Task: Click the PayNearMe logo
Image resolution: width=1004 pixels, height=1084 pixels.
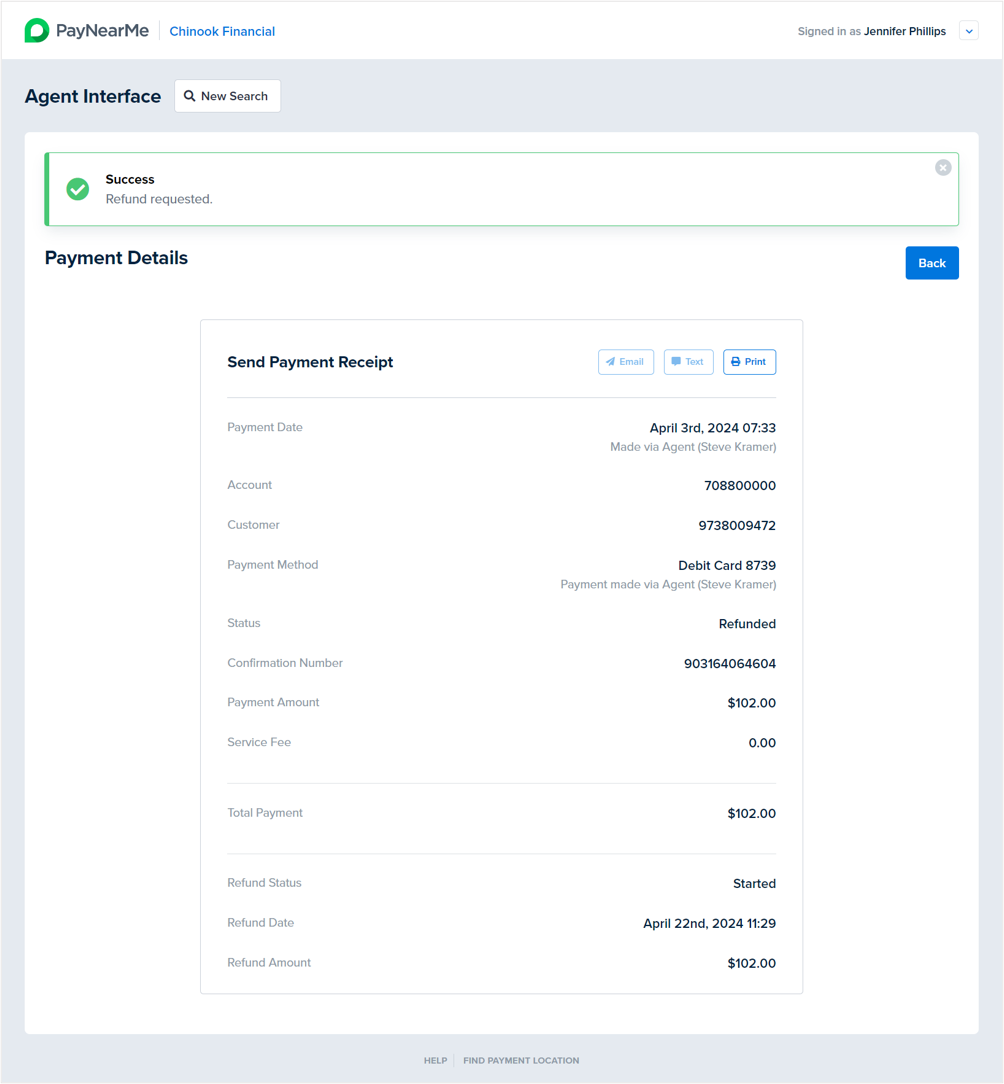Action: coord(86,30)
